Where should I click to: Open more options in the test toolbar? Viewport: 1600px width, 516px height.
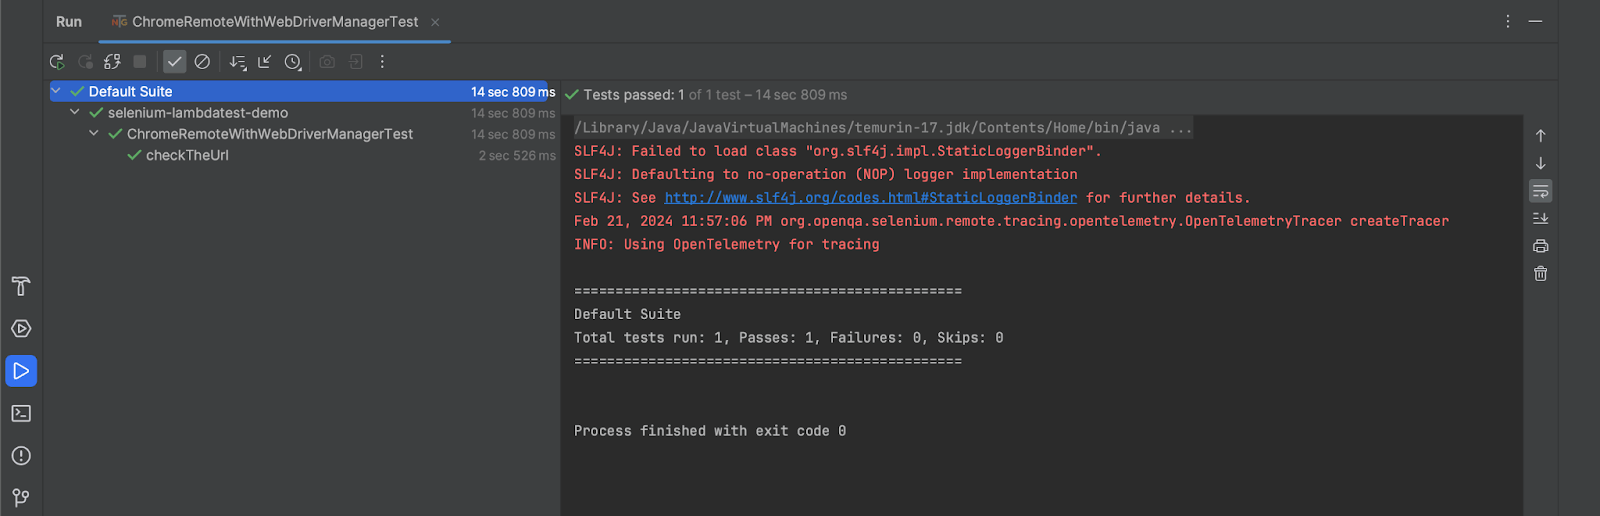point(382,62)
